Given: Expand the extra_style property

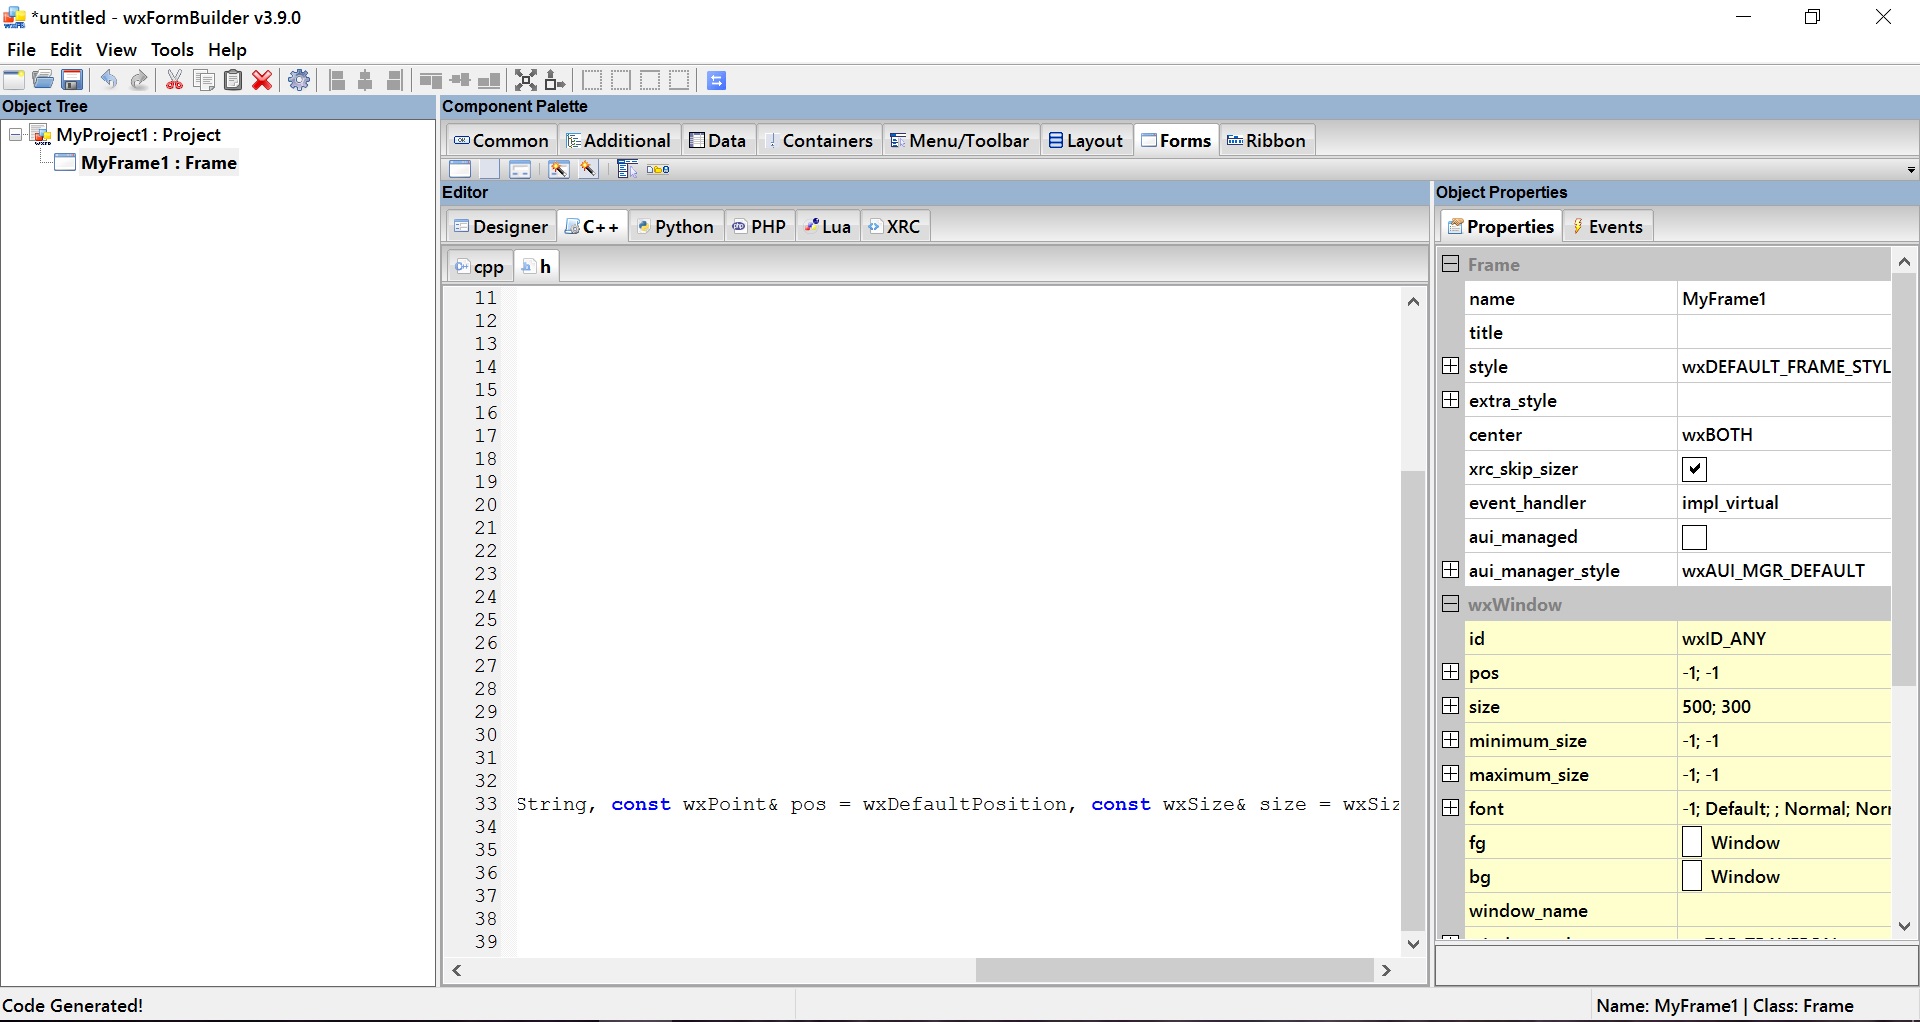Looking at the screenshot, I should click(1450, 400).
